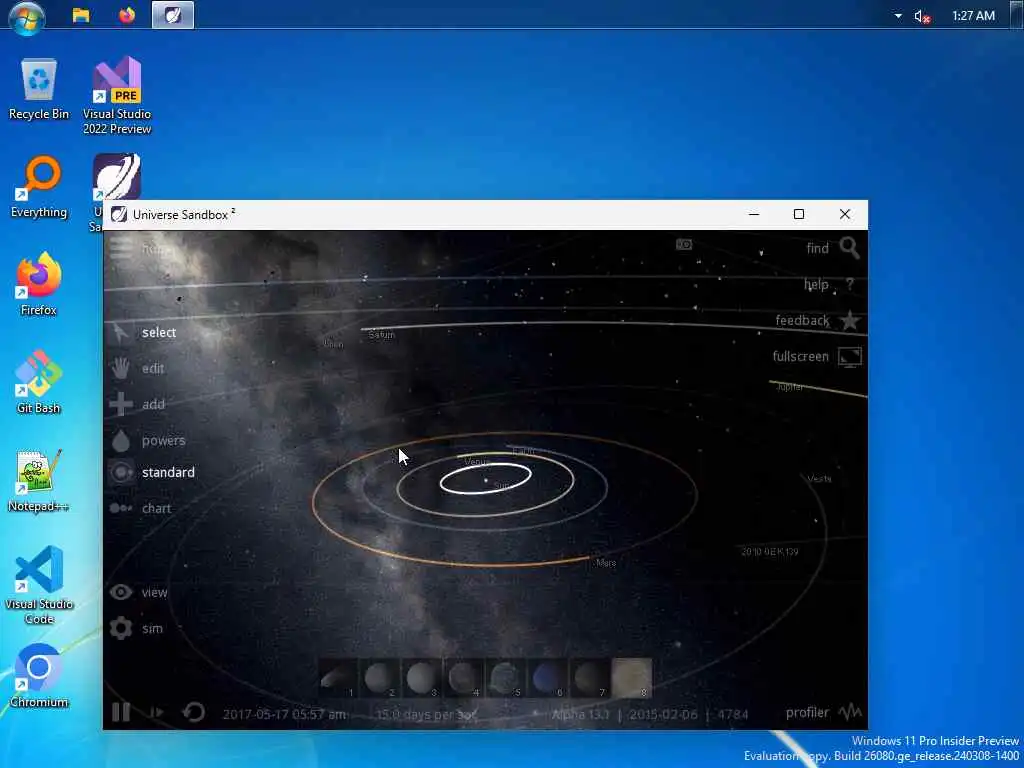Click the Saturn label in the simulation
Screen dimensions: 1024x768
[x=381, y=335]
